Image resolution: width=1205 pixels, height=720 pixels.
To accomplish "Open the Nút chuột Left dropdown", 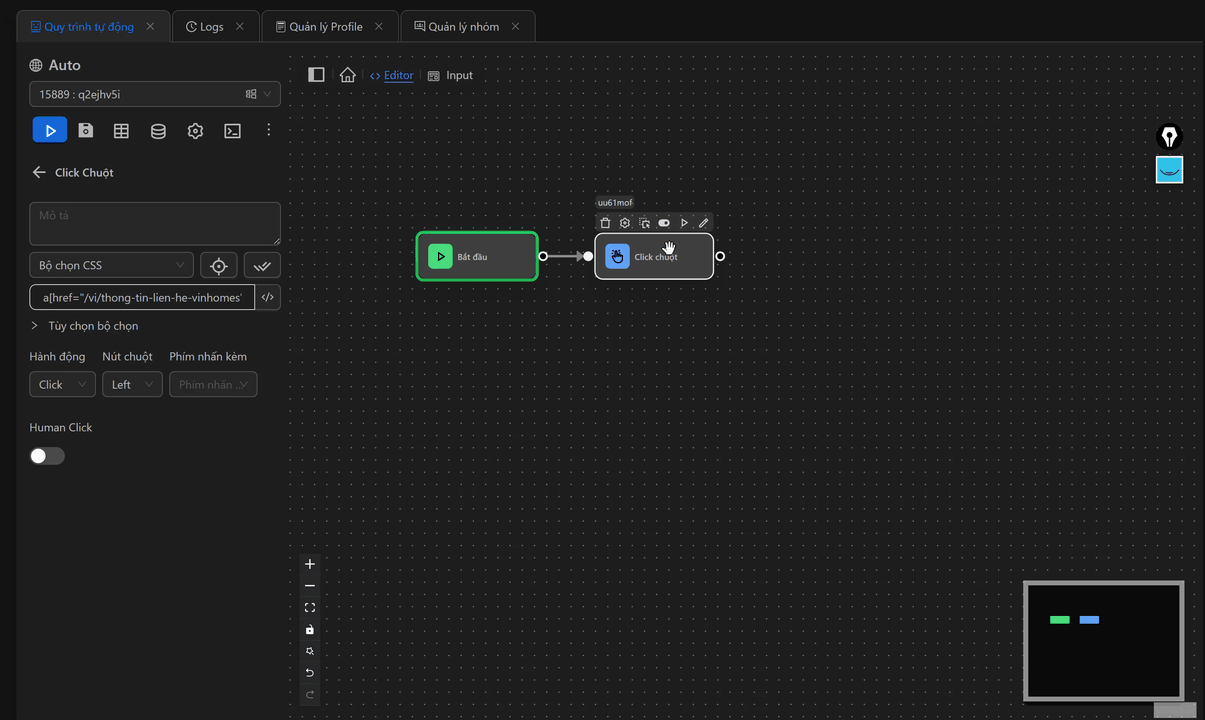I will click(132, 384).
